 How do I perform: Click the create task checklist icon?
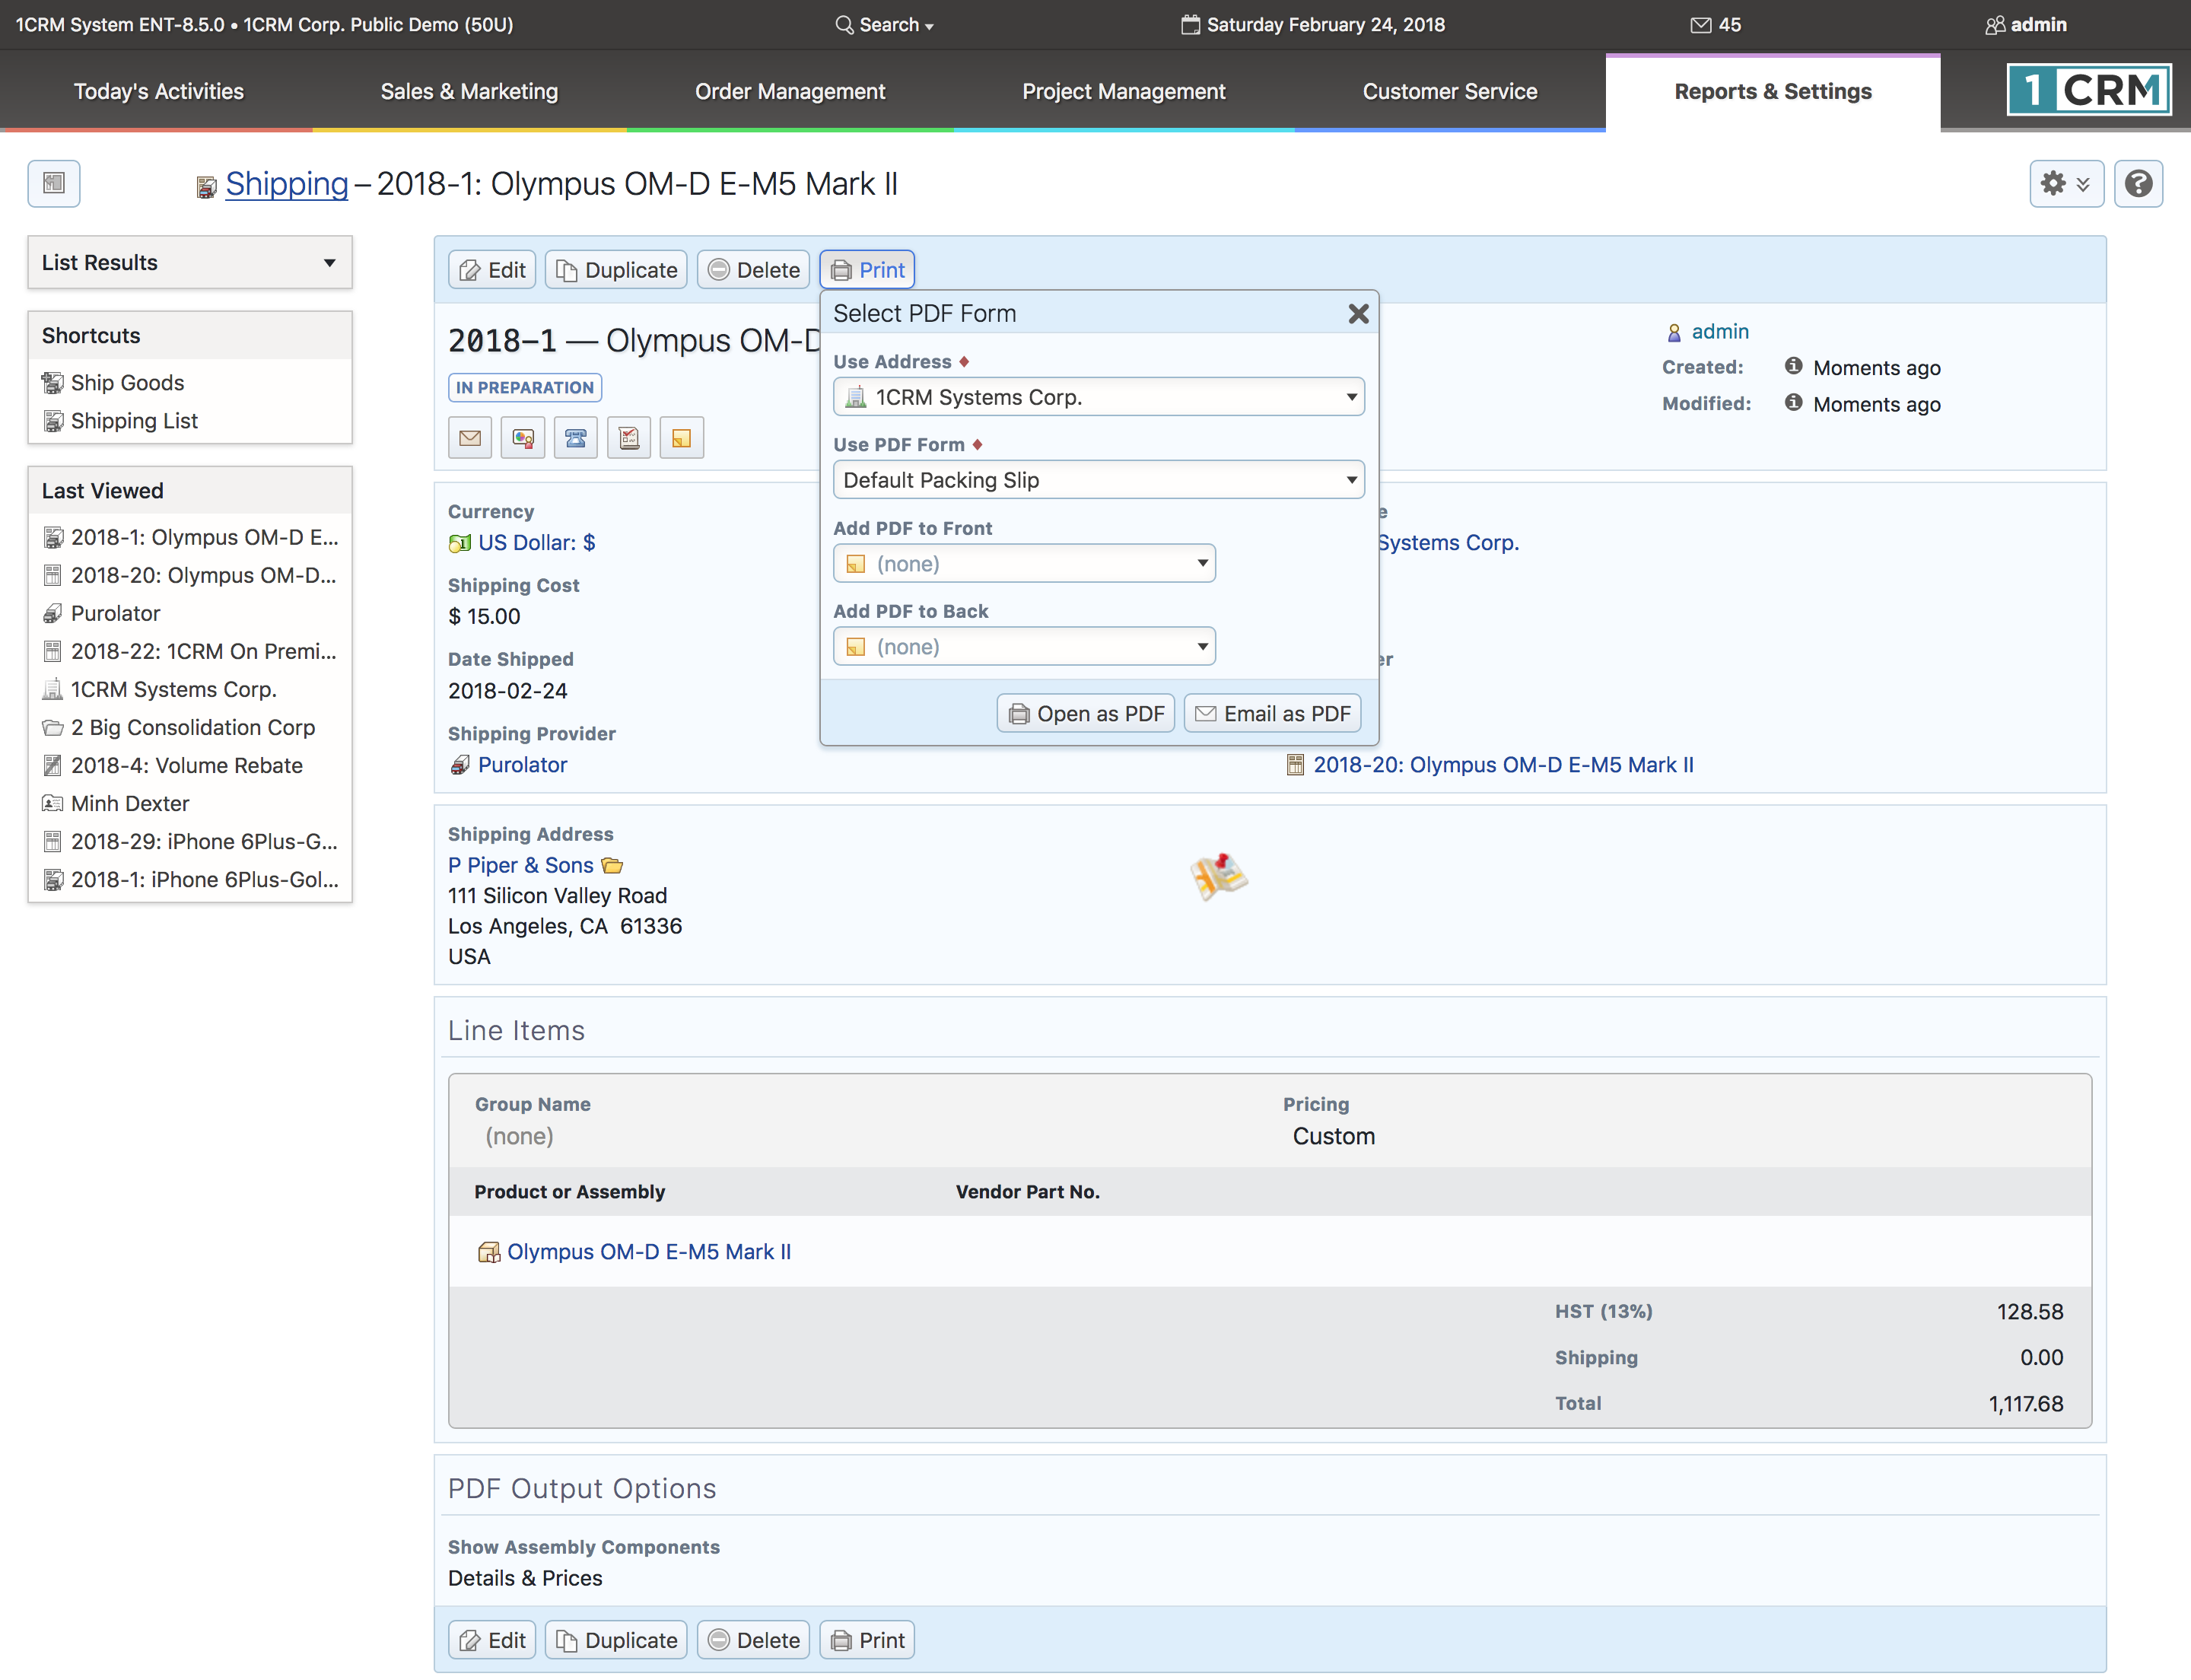629,438
